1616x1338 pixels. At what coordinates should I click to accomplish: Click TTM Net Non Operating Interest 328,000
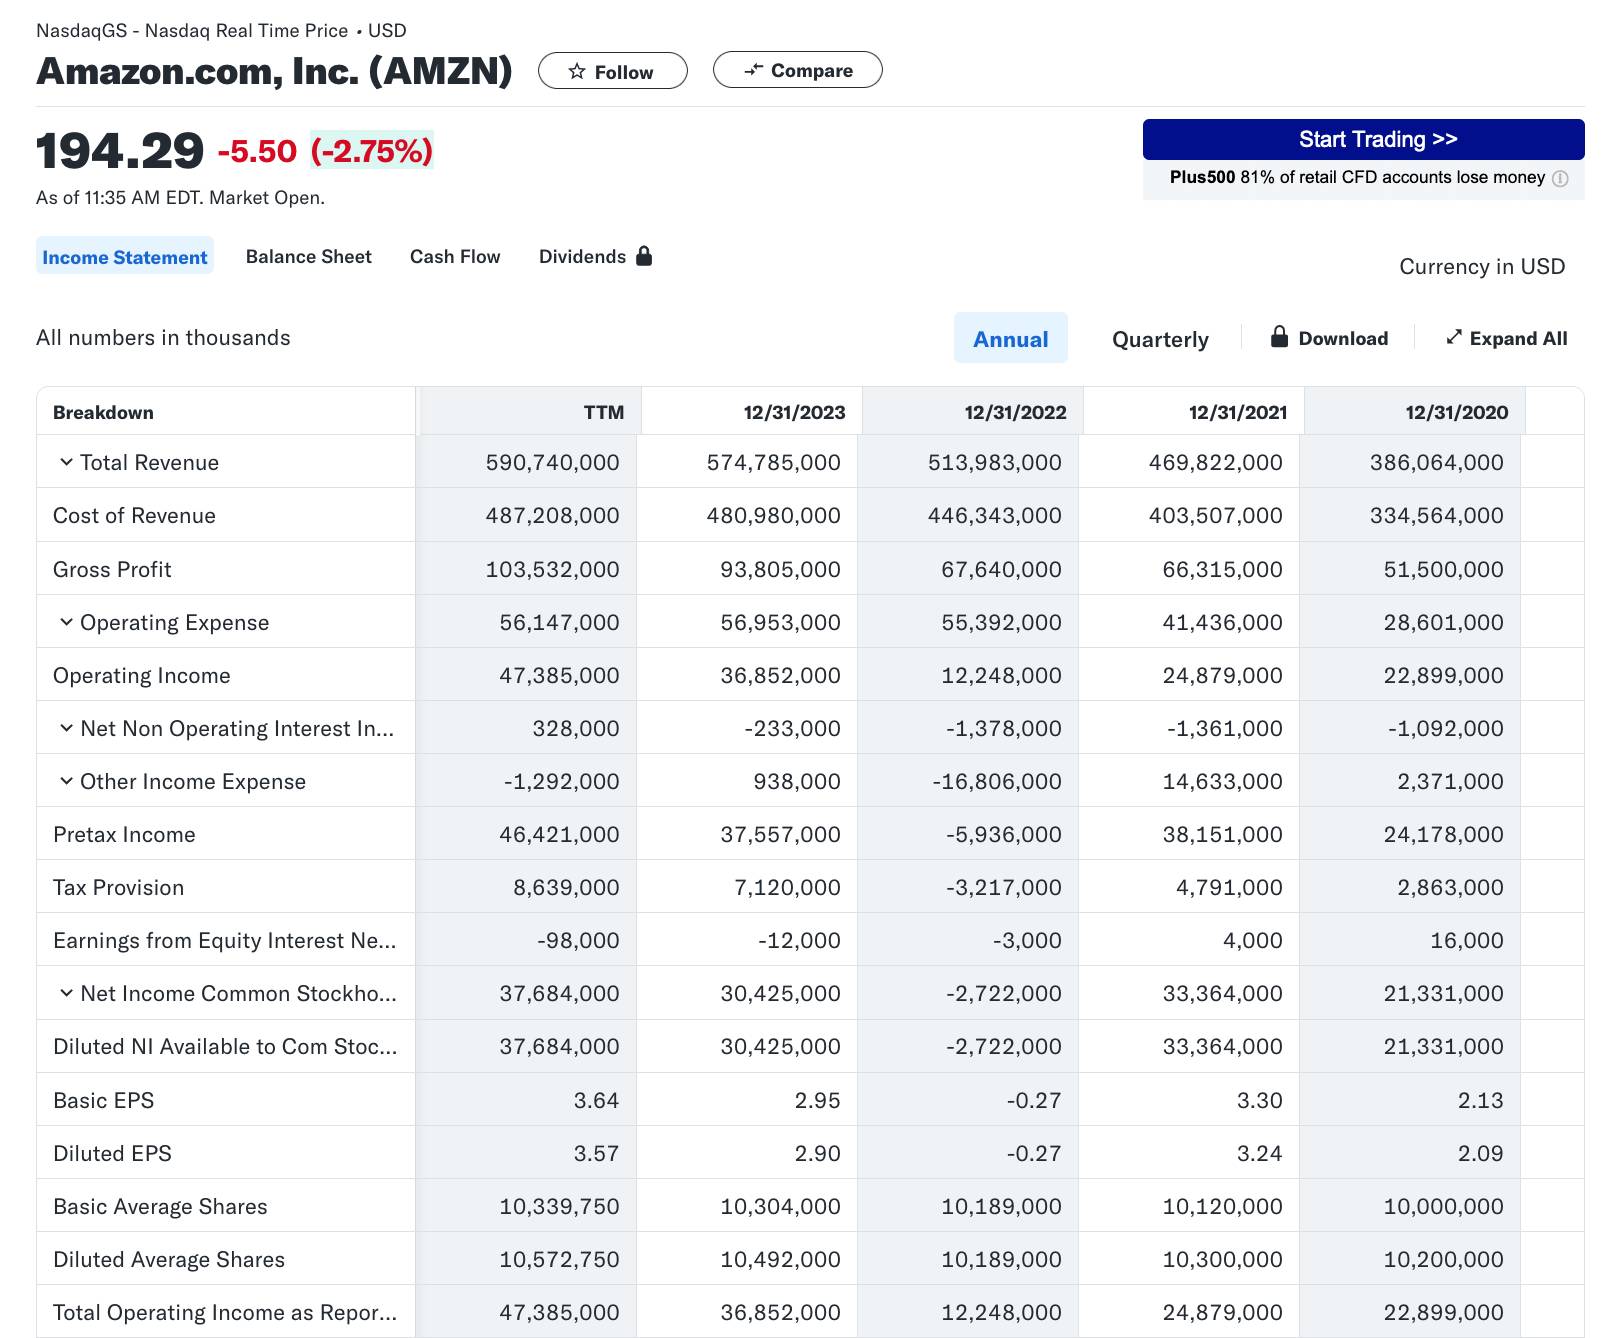575,728
